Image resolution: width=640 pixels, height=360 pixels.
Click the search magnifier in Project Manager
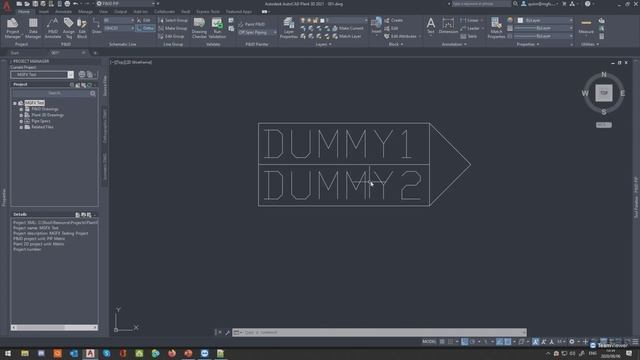tap(93, 93)
